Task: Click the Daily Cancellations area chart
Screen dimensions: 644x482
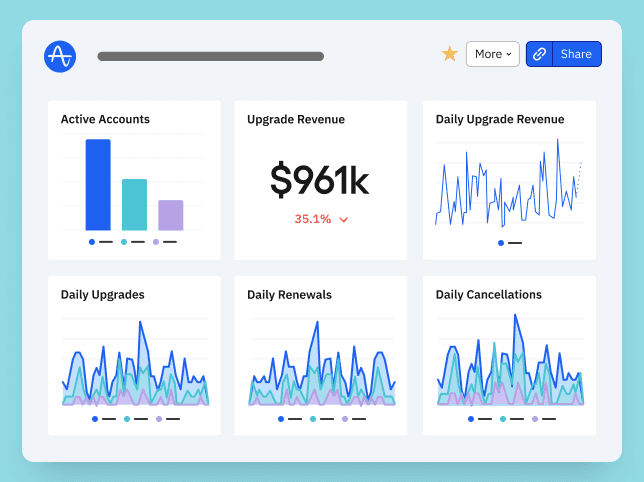Action: point(509,365)
